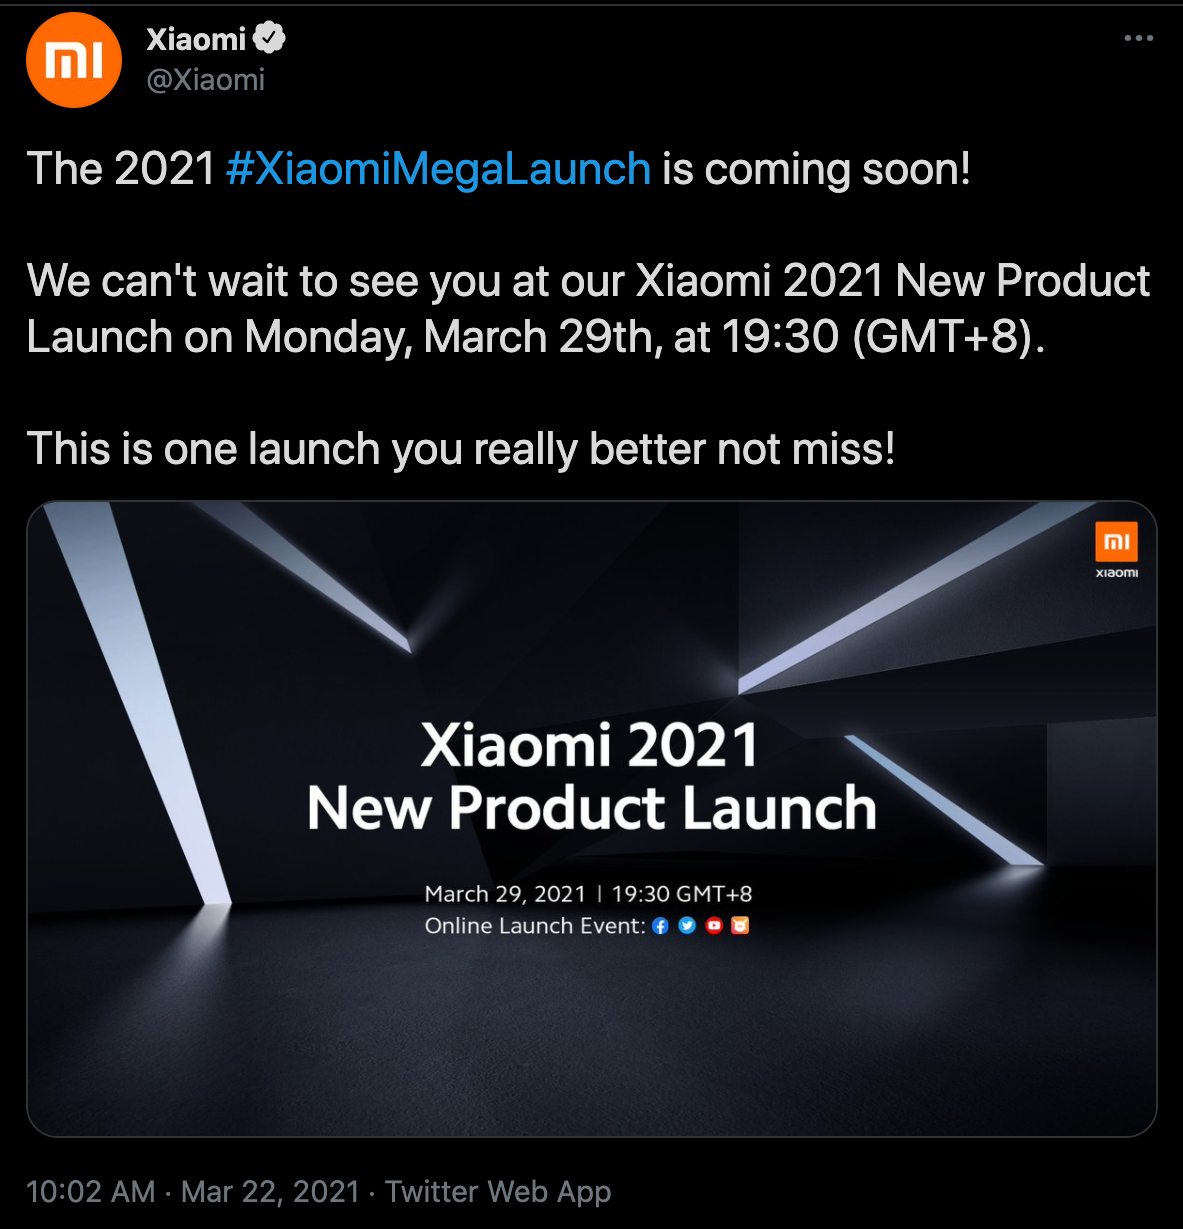
Task: Open the Xiaomi 2021 New Product Launch image
Action: [591, 1030]
